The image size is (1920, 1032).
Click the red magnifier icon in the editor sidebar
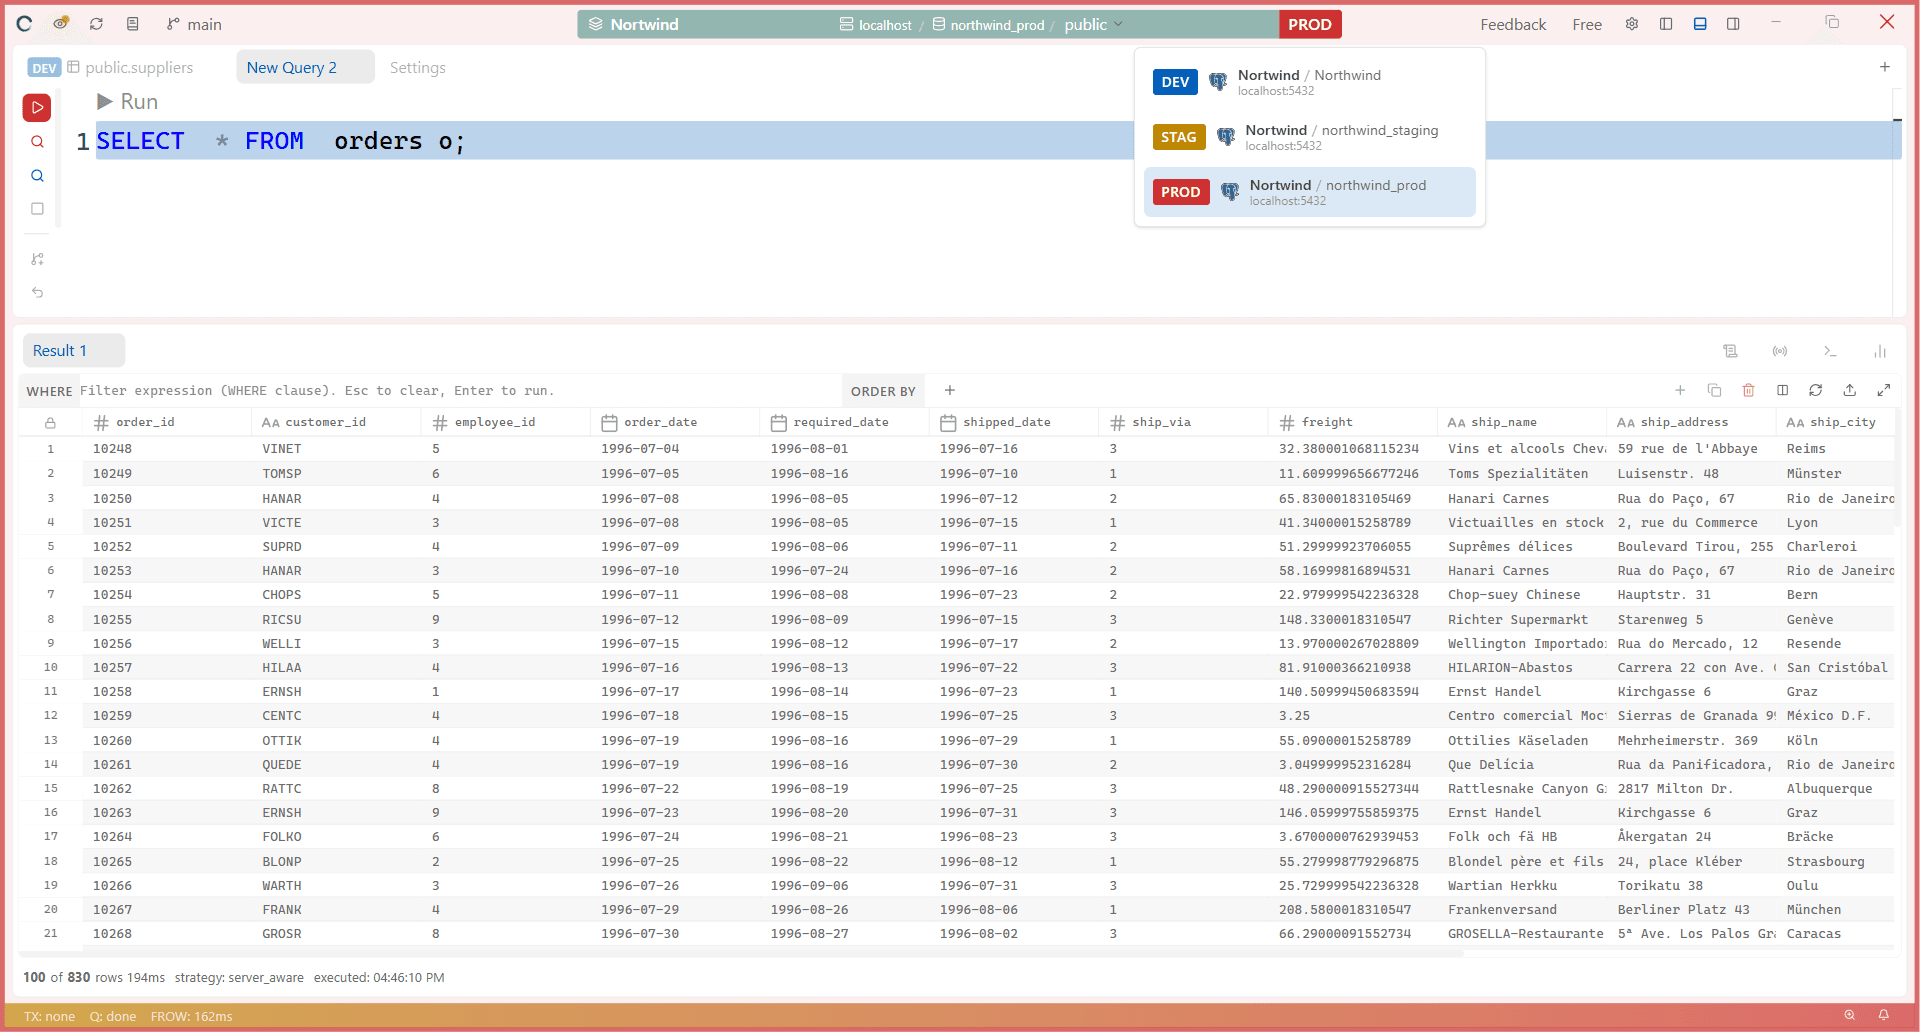(x=37, y=142)
